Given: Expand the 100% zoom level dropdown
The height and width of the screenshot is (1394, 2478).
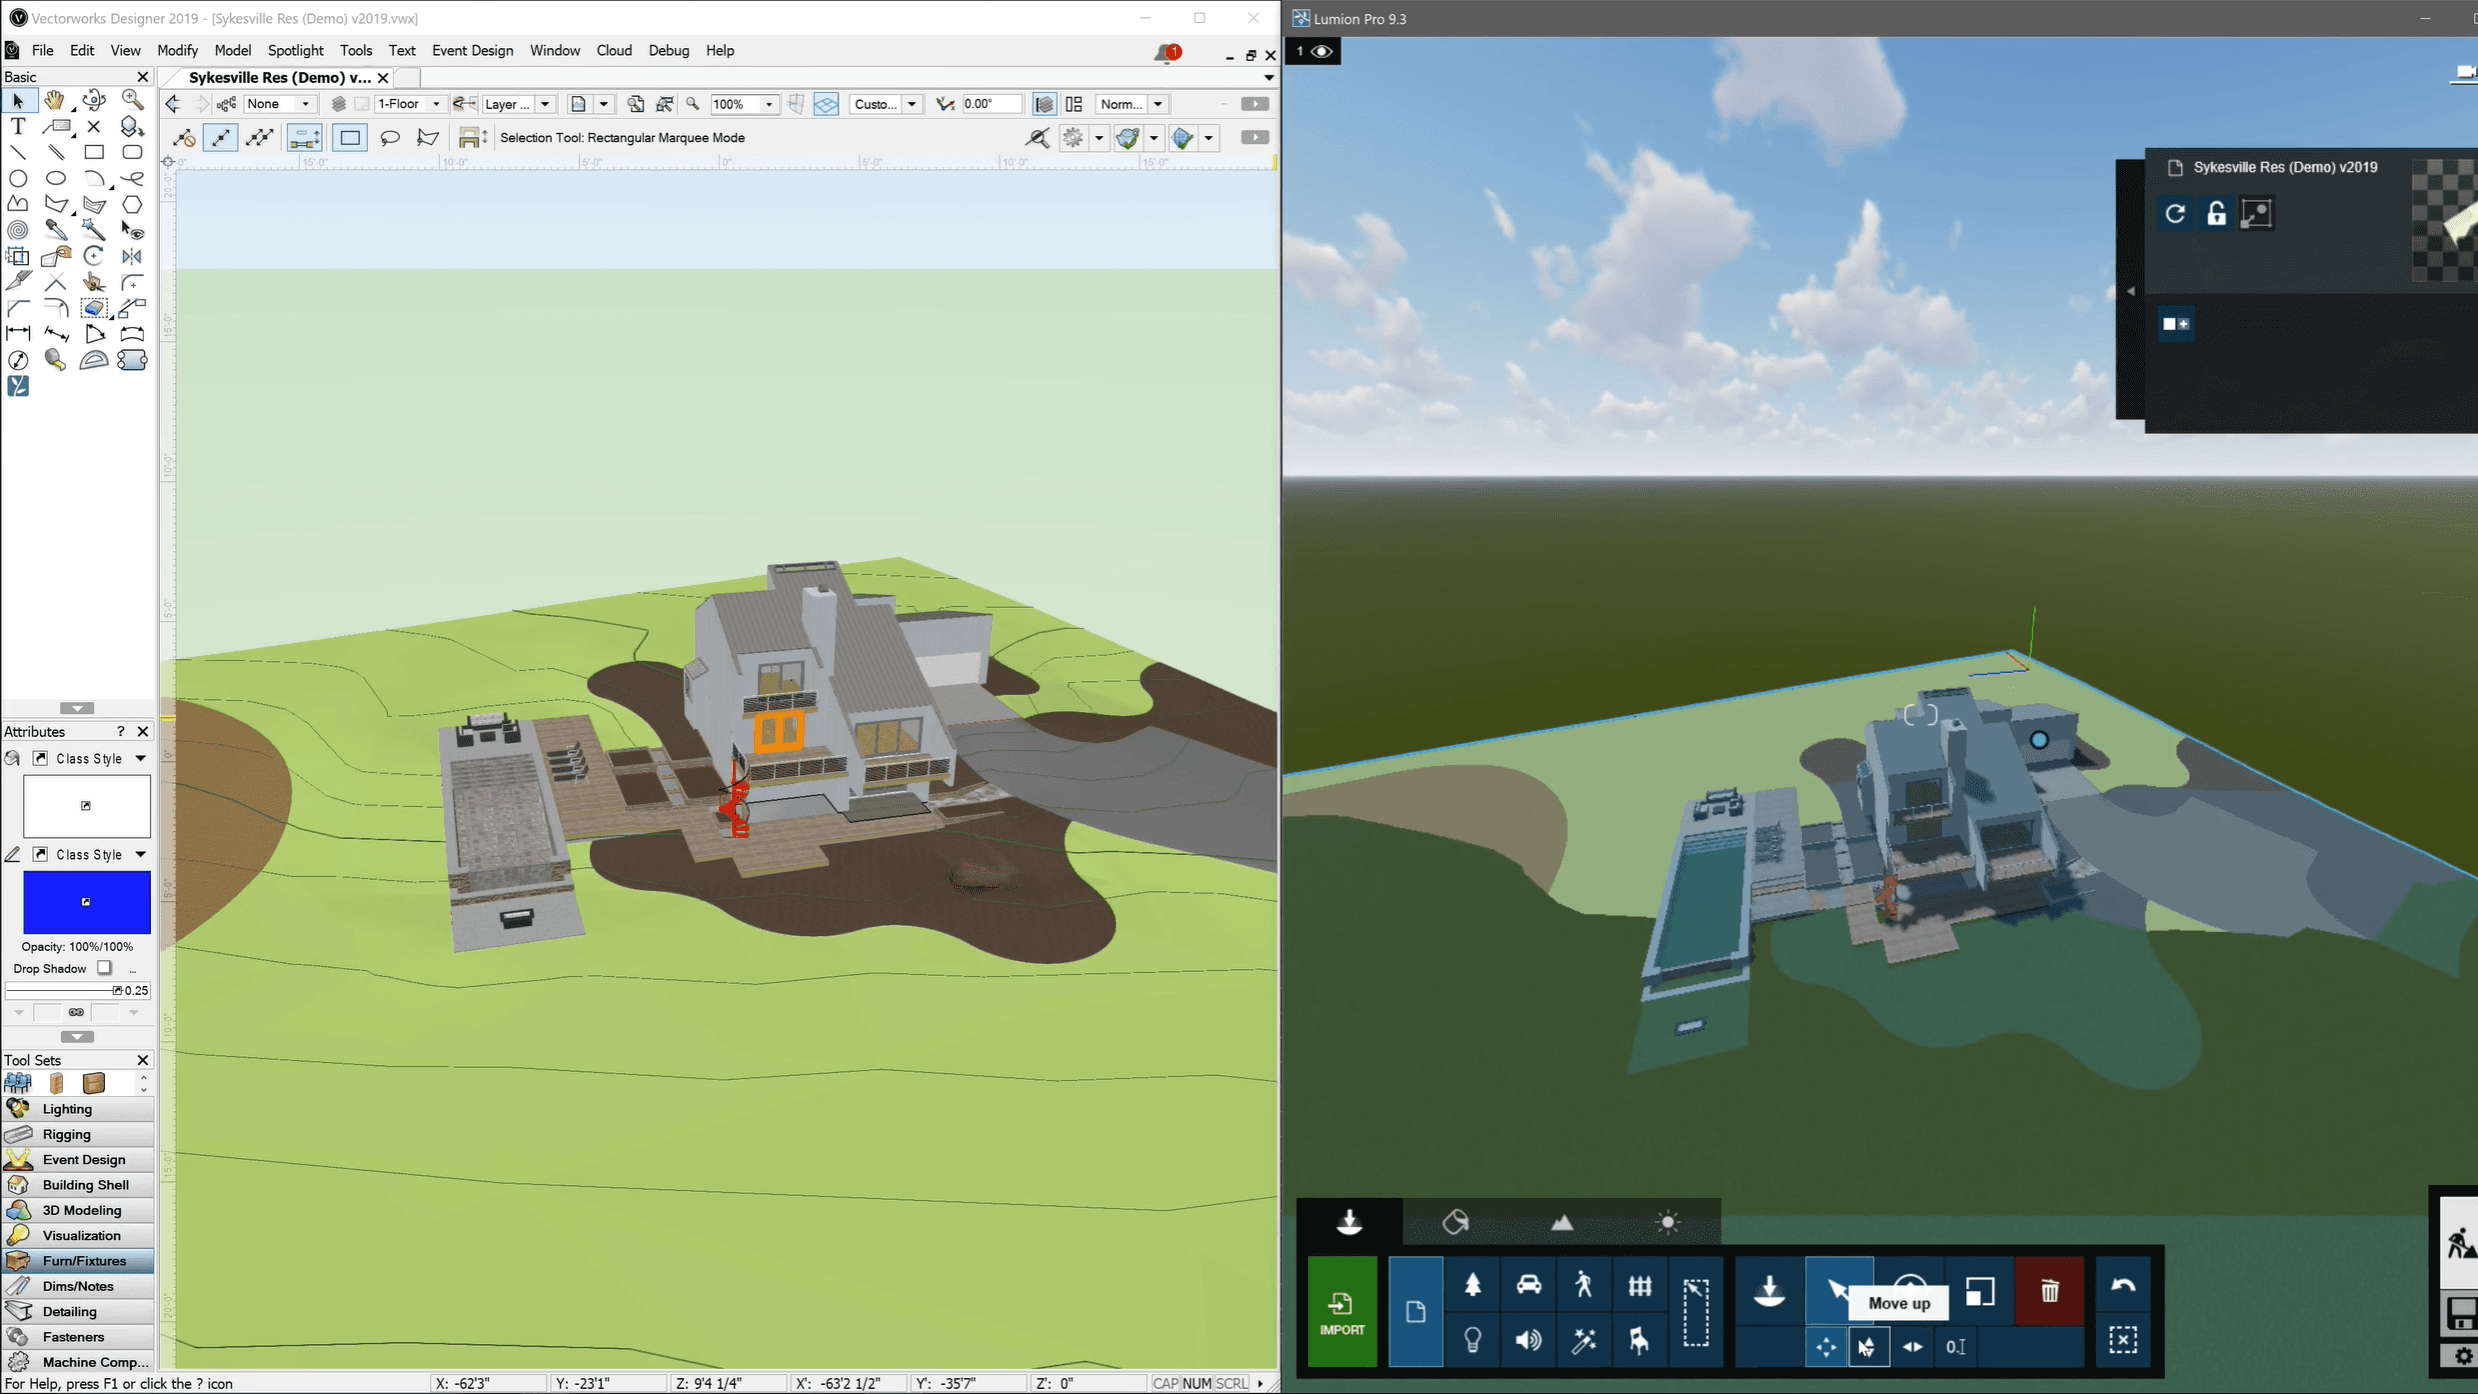Looking at the screenshot, I should tap(768, 104).
